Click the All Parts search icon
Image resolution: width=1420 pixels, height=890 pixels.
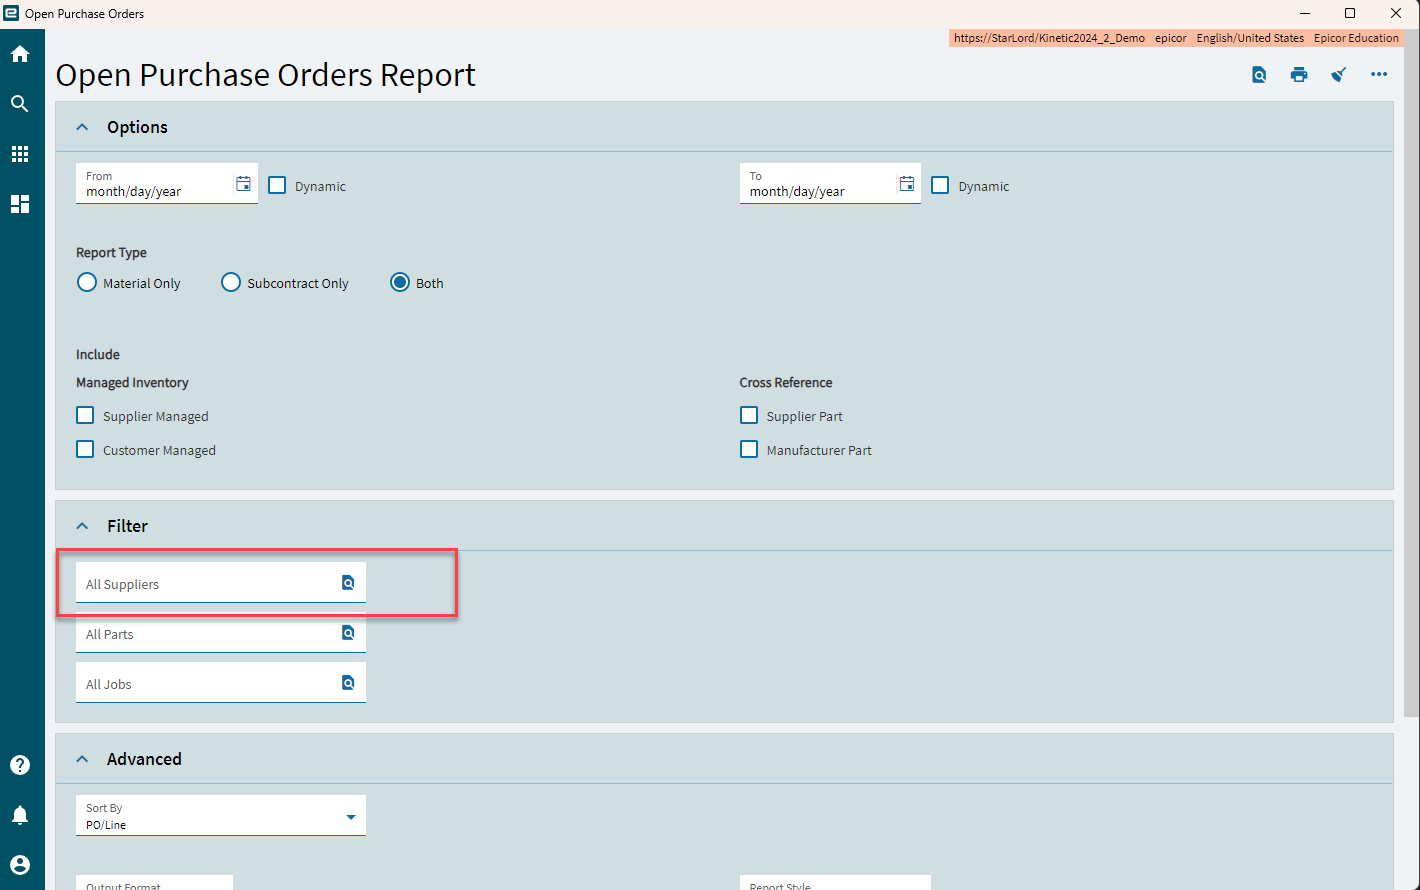tap(348, 633)
